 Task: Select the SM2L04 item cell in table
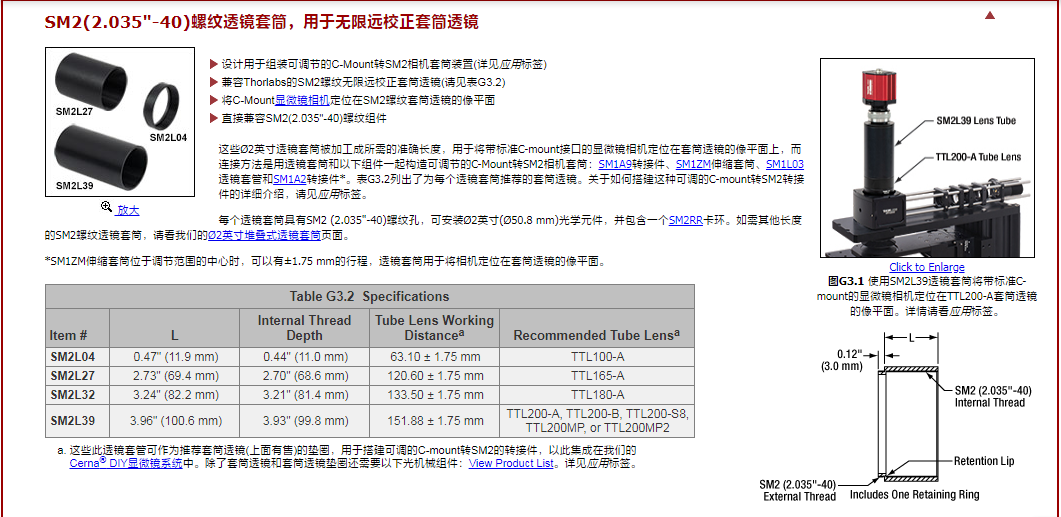point(73,356)
